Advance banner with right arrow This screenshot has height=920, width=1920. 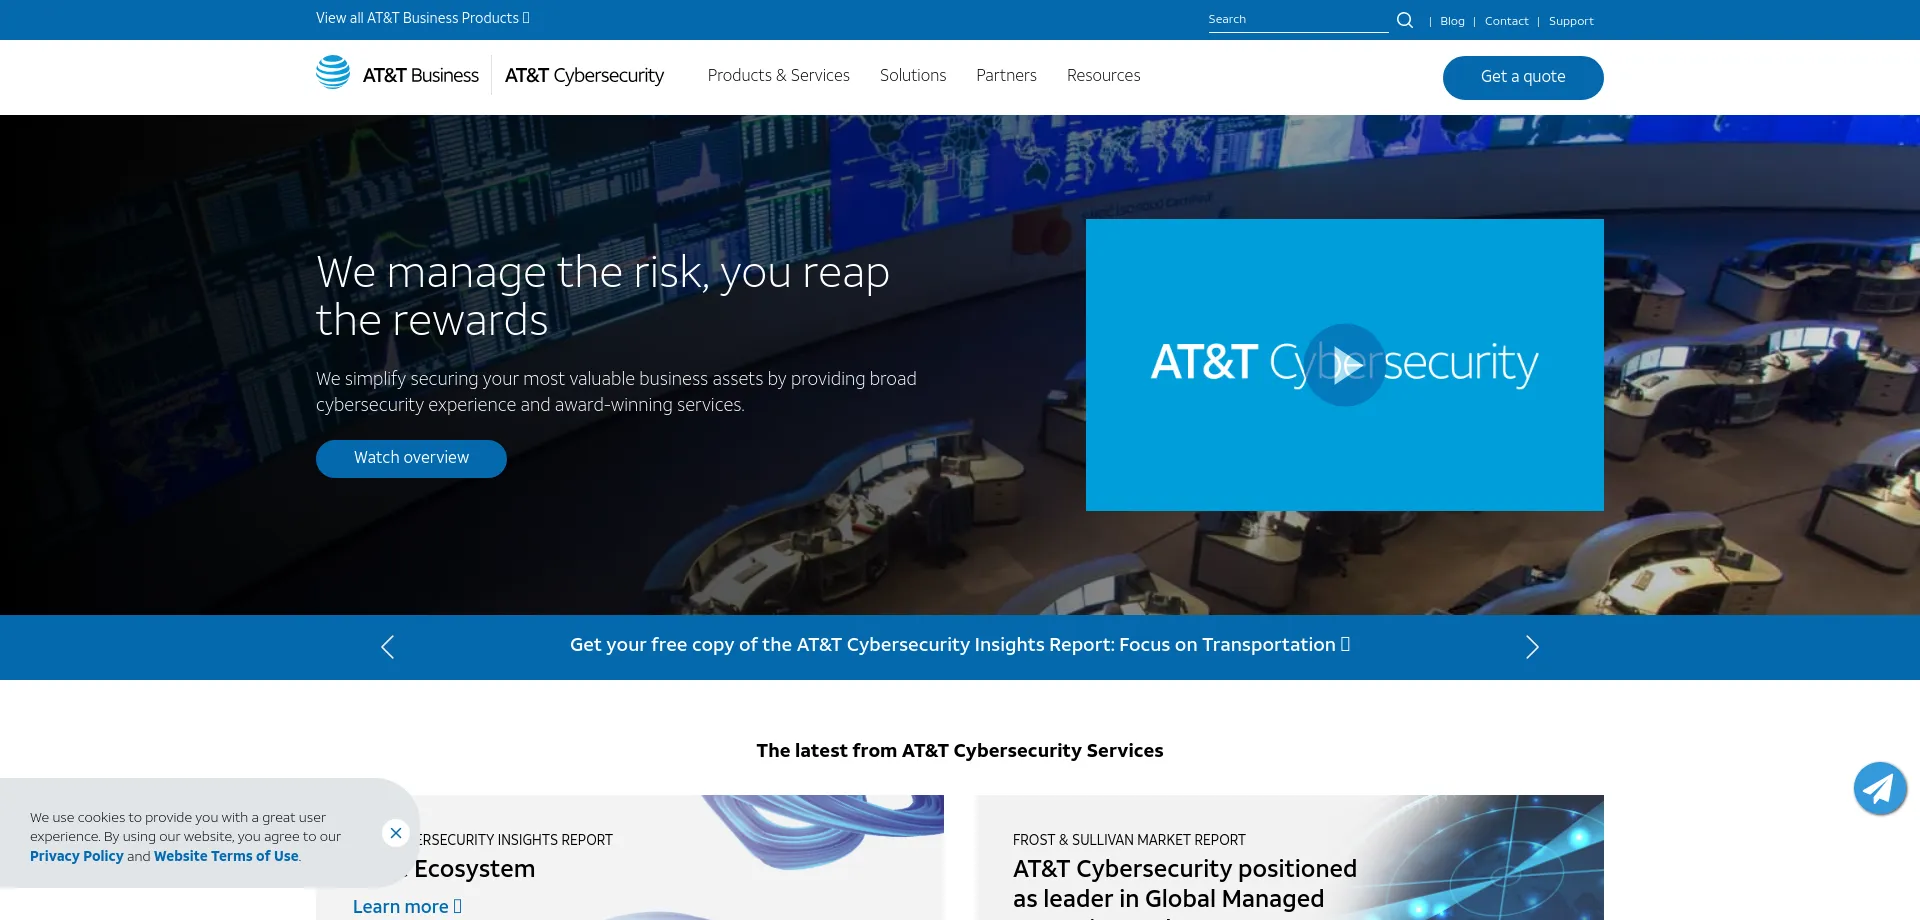click(x=1532, y=647)
